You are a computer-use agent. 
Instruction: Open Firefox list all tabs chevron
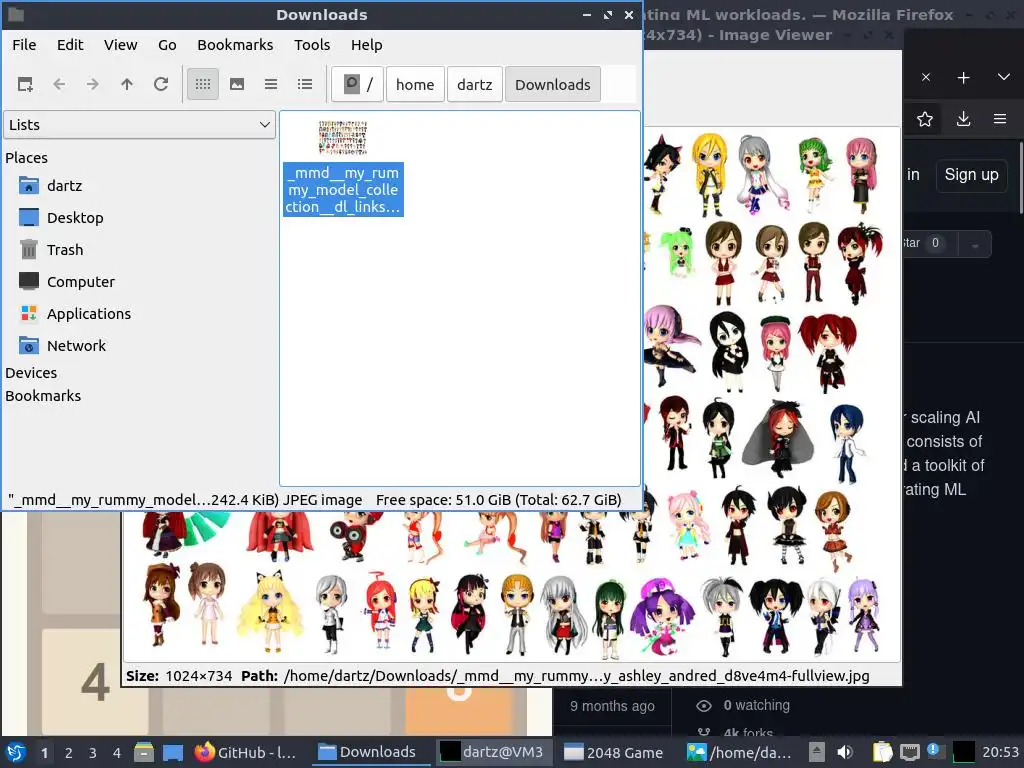[x=1004, y=77]
